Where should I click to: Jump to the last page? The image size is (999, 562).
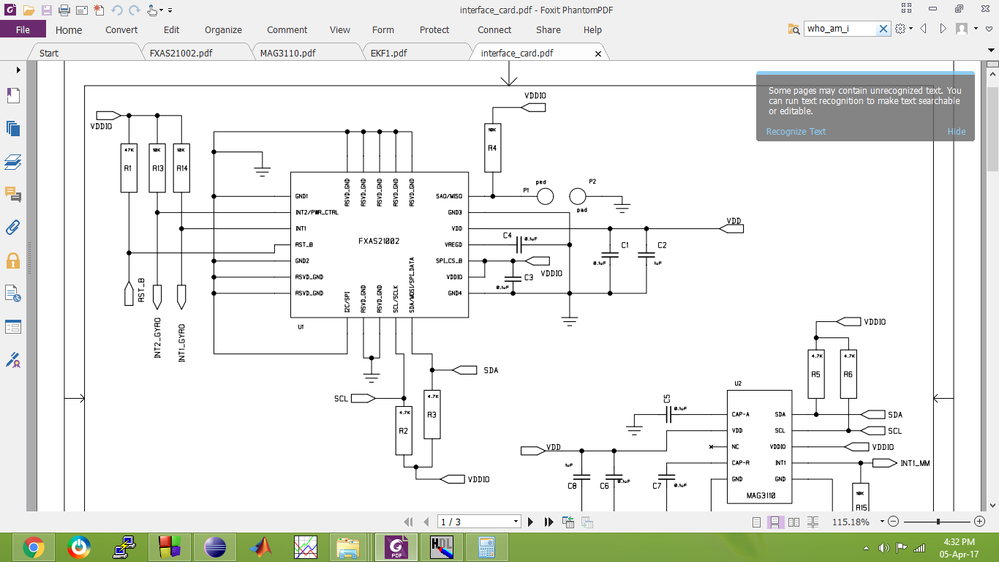point(549,522)
